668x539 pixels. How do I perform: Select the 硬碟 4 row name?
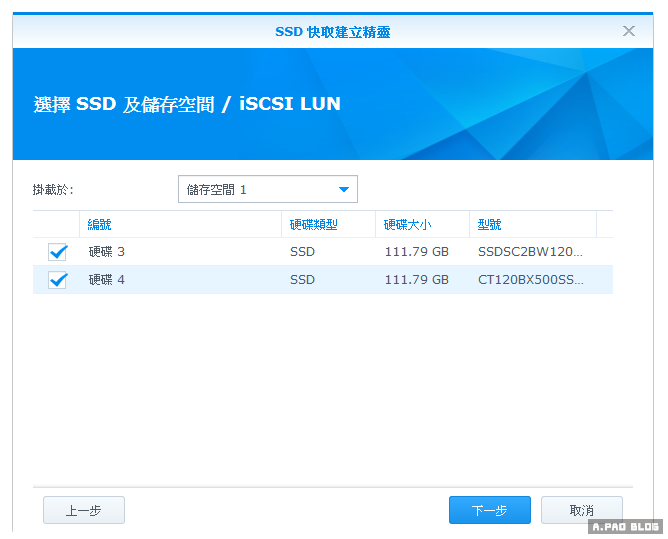click(x=107, y=280)
